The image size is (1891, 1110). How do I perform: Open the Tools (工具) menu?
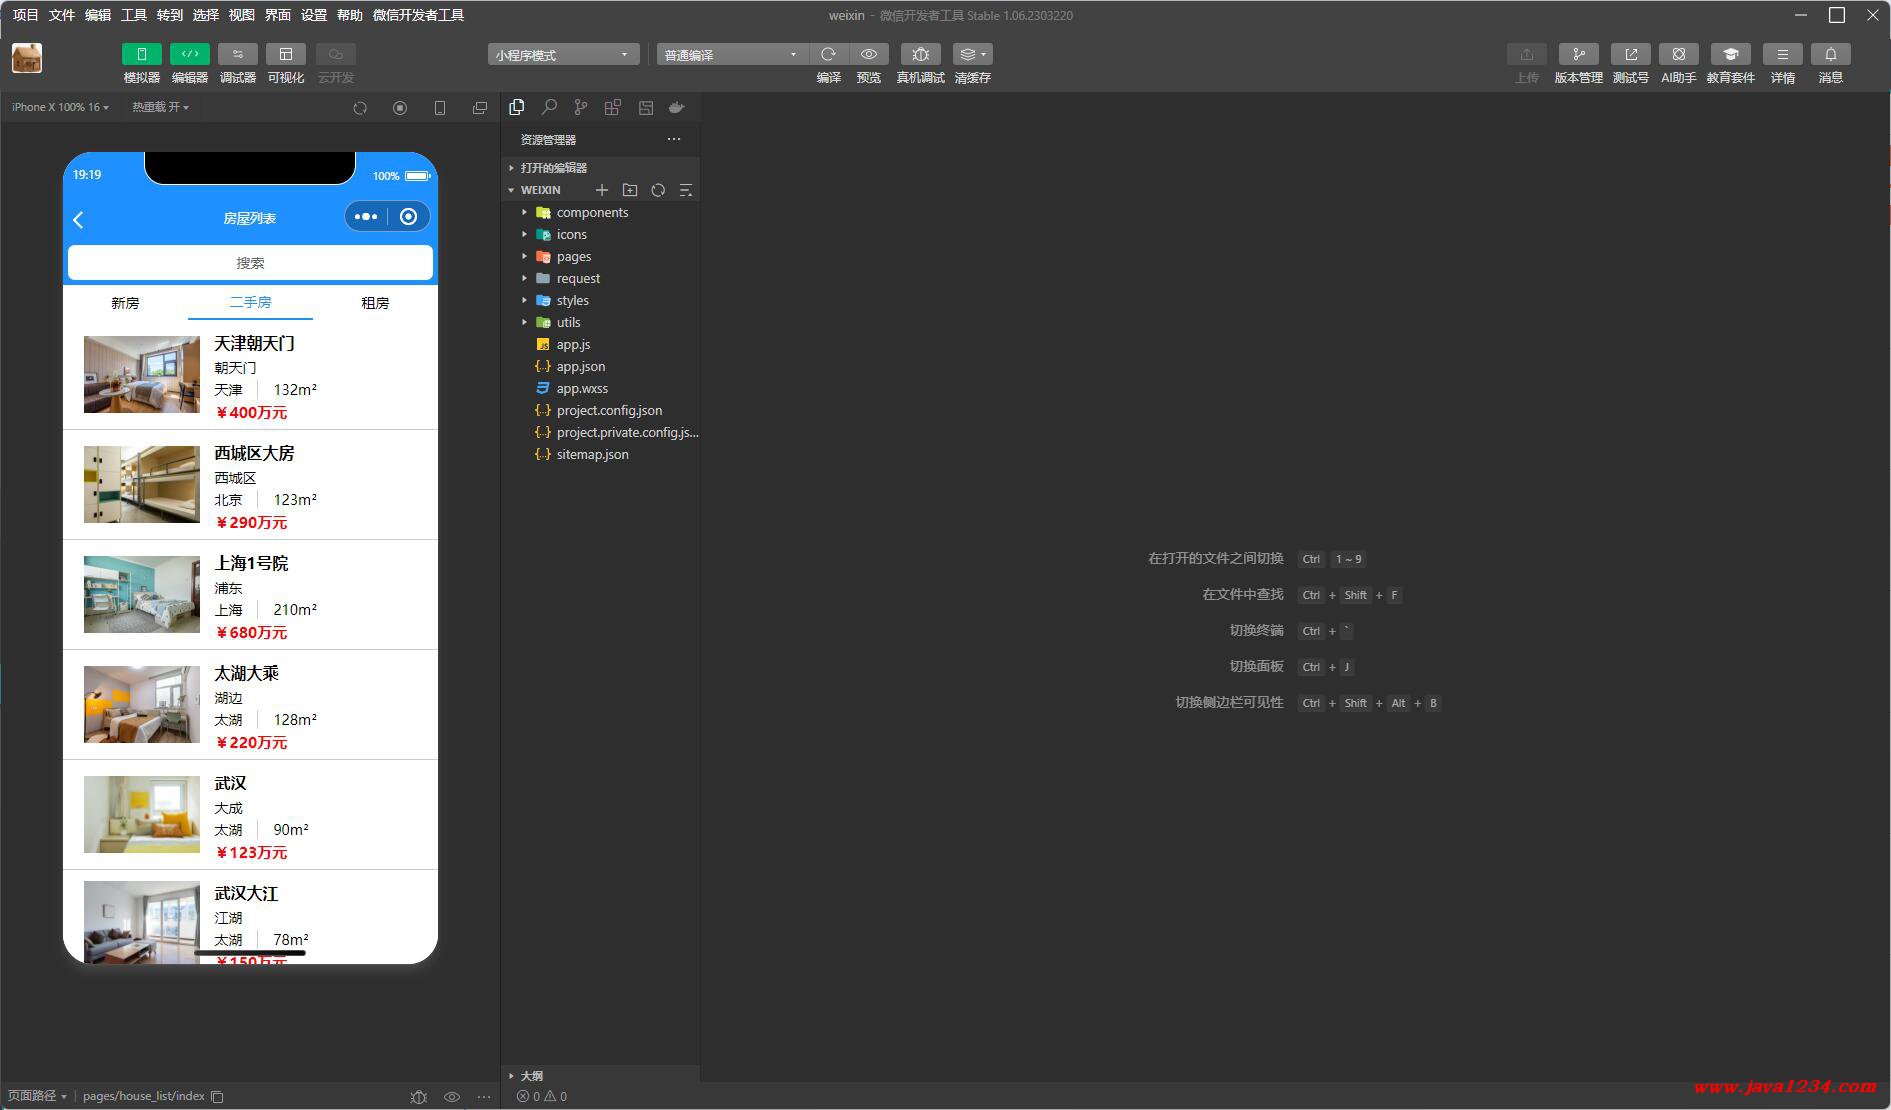tap(133, 15)
